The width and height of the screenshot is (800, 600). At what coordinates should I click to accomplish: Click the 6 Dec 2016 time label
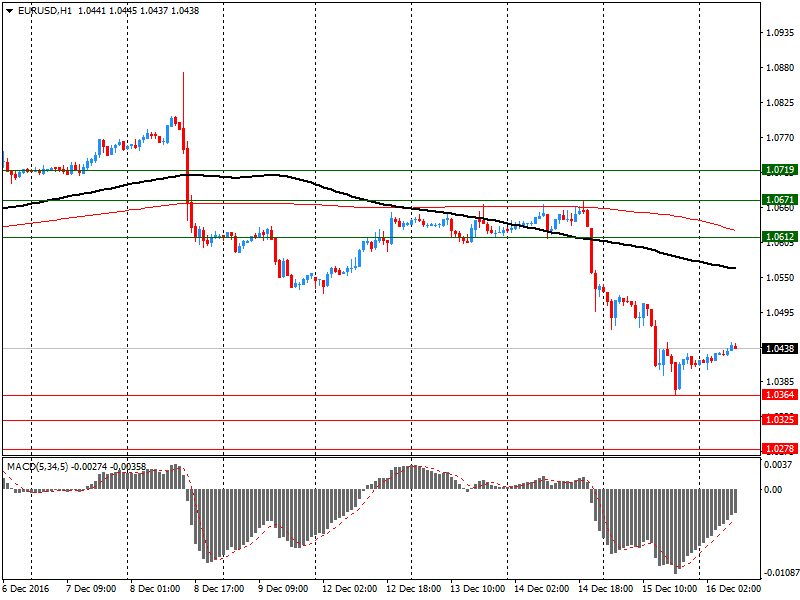tap(26, 589)
